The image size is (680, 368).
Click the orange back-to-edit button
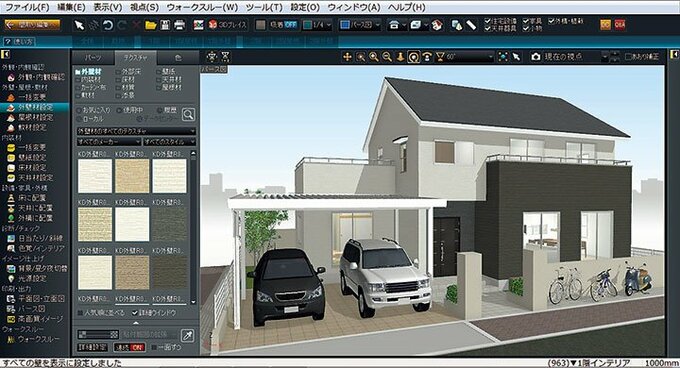pyautogui.click(x=33, y=25)
